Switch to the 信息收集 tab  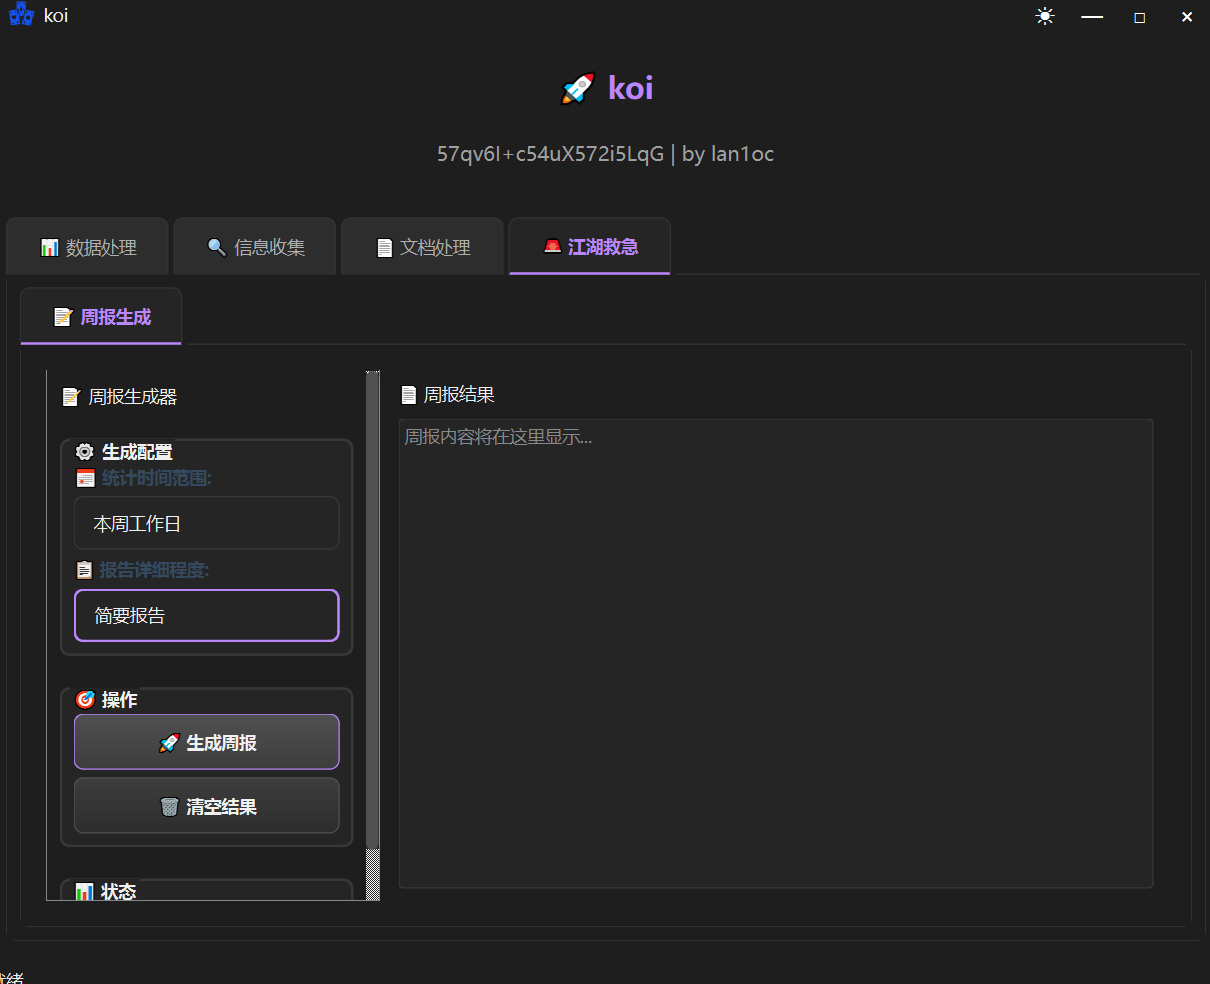pos(256,247)
